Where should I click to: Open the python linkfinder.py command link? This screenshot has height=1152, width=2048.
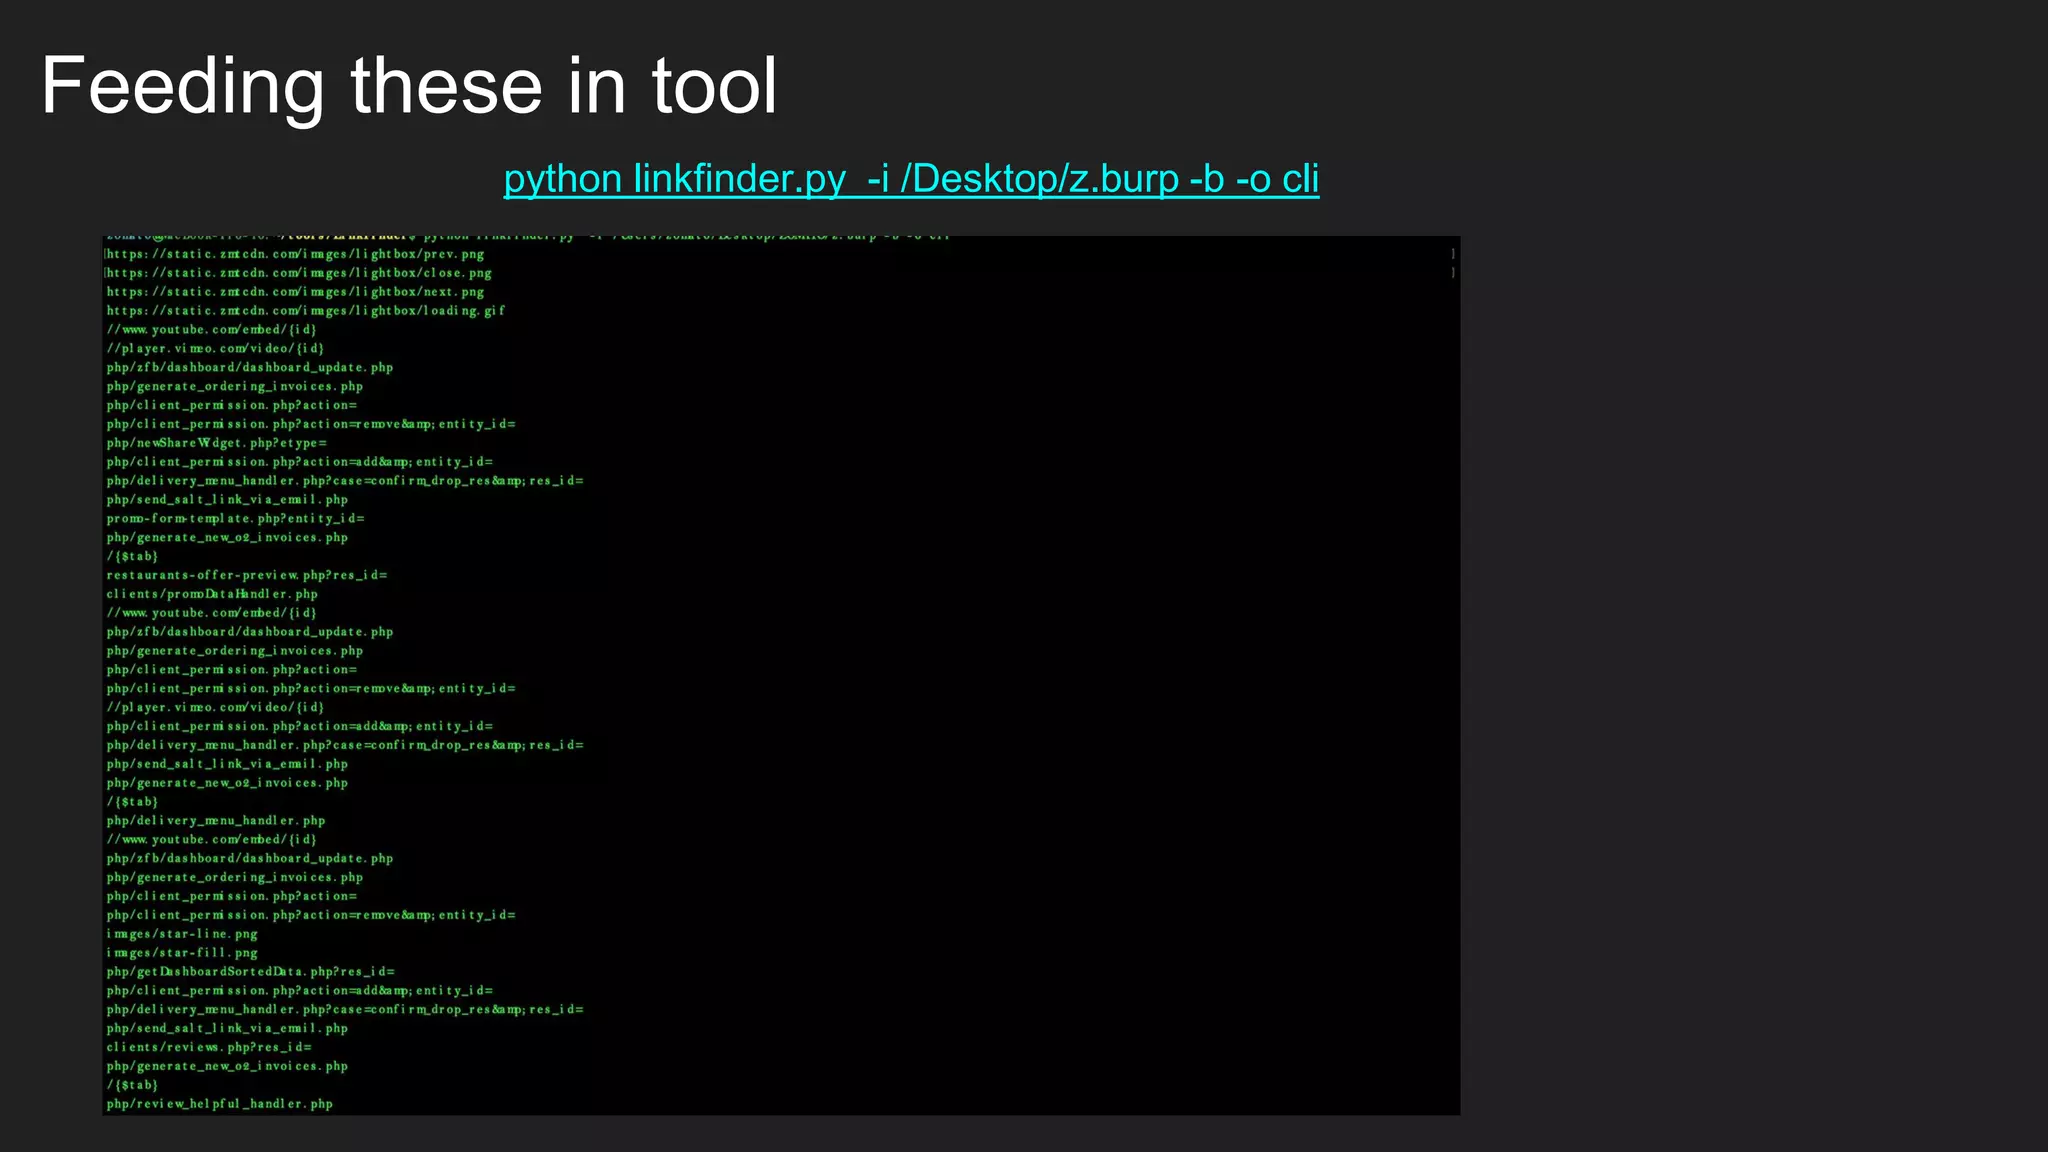[911, 179]
